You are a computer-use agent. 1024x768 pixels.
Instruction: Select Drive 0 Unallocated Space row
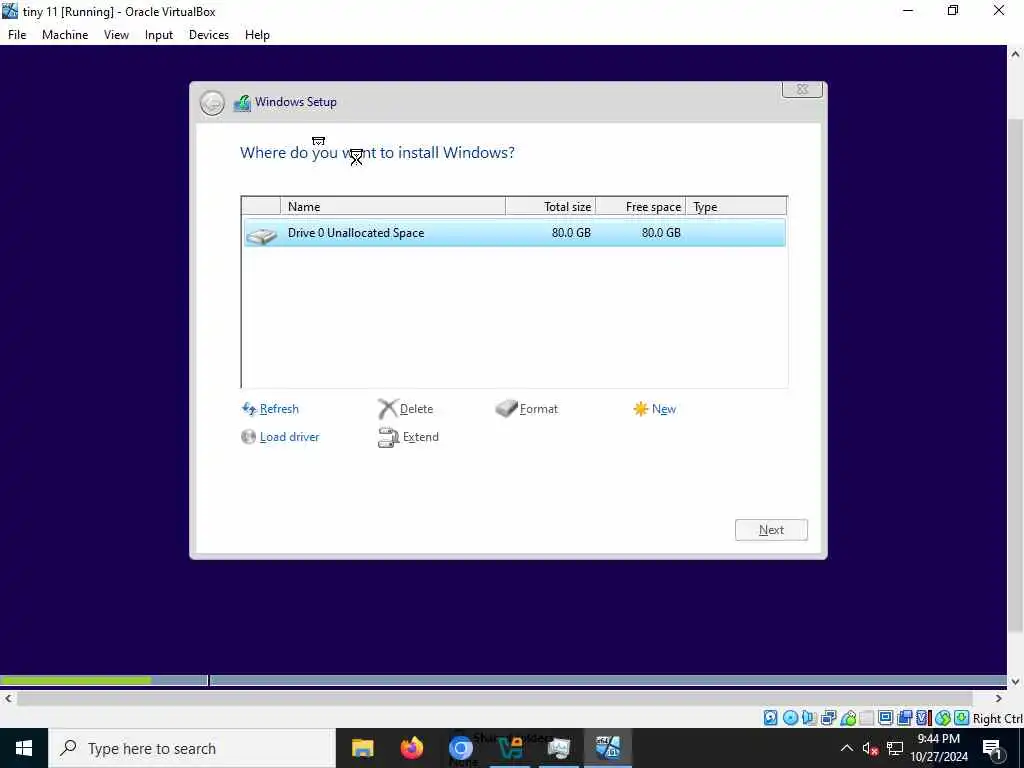click(515, 233)
